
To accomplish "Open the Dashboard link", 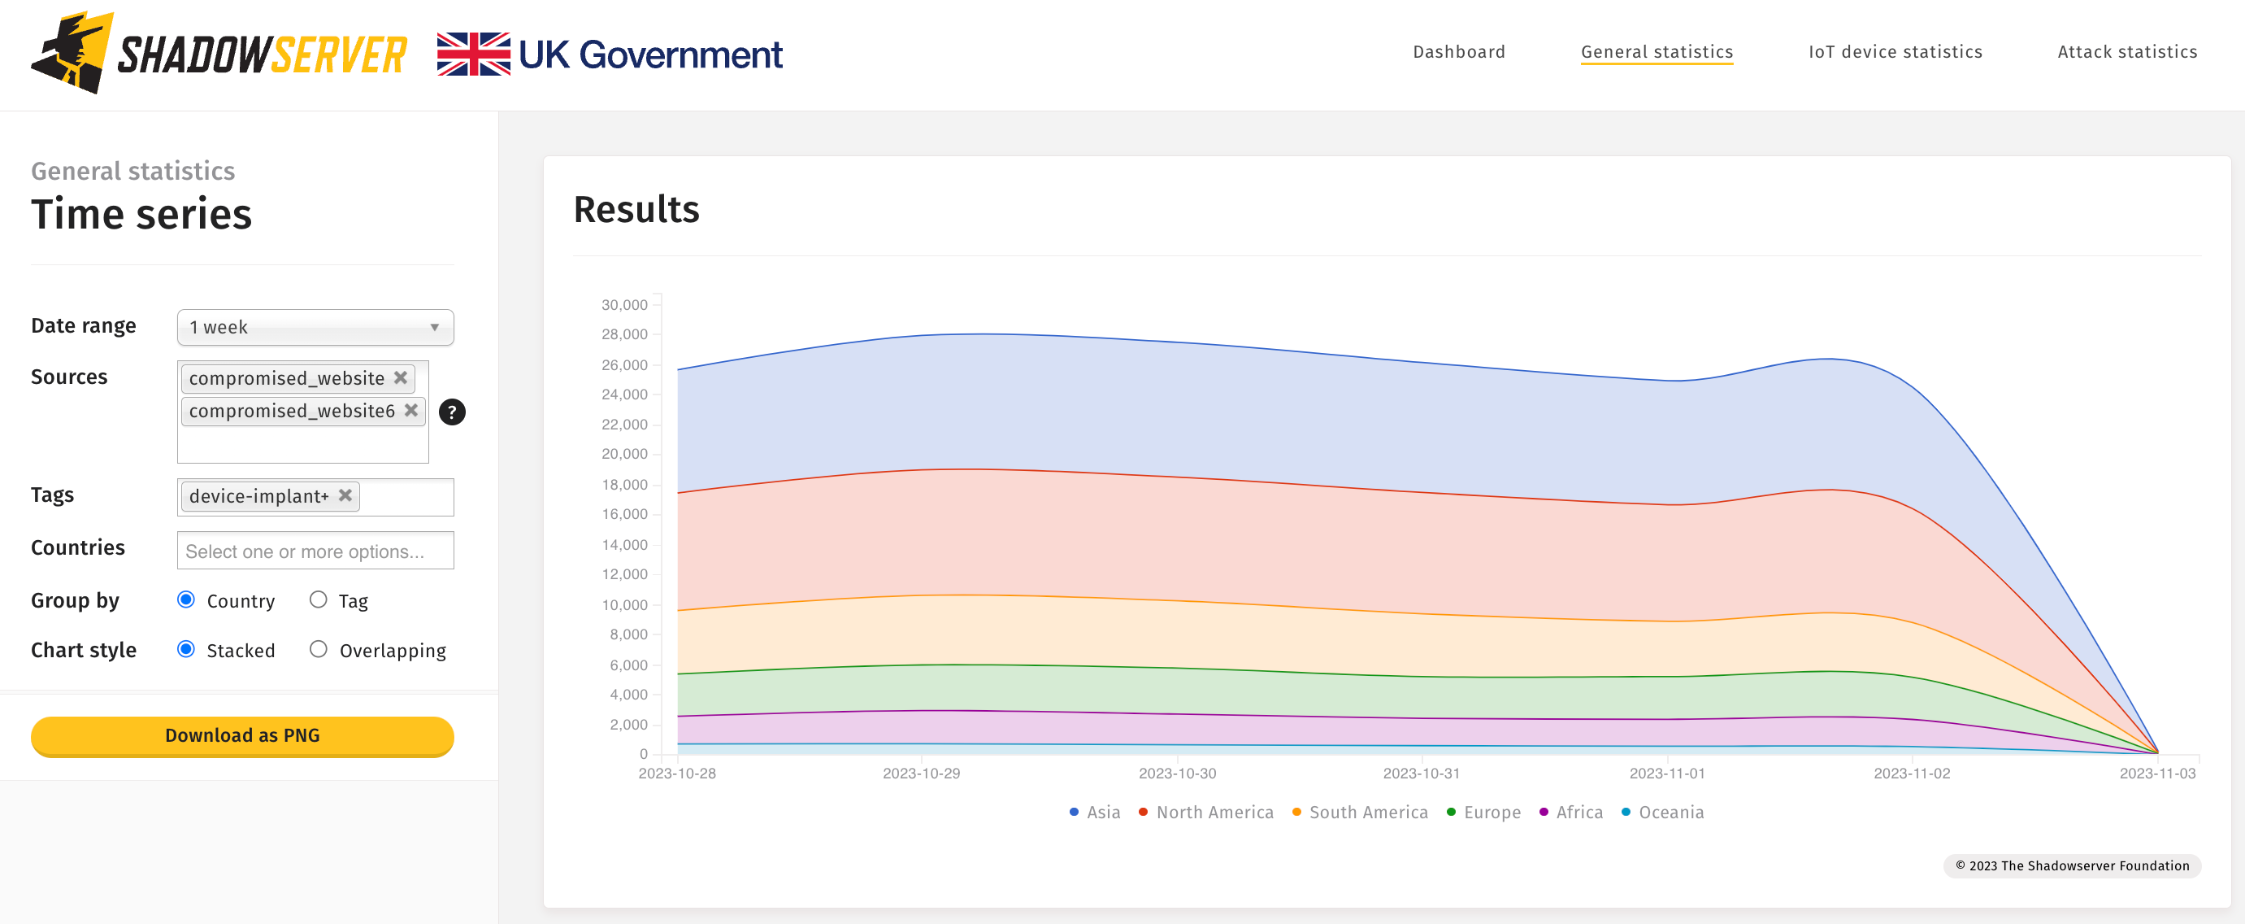I will click(x=1458, y=51).
